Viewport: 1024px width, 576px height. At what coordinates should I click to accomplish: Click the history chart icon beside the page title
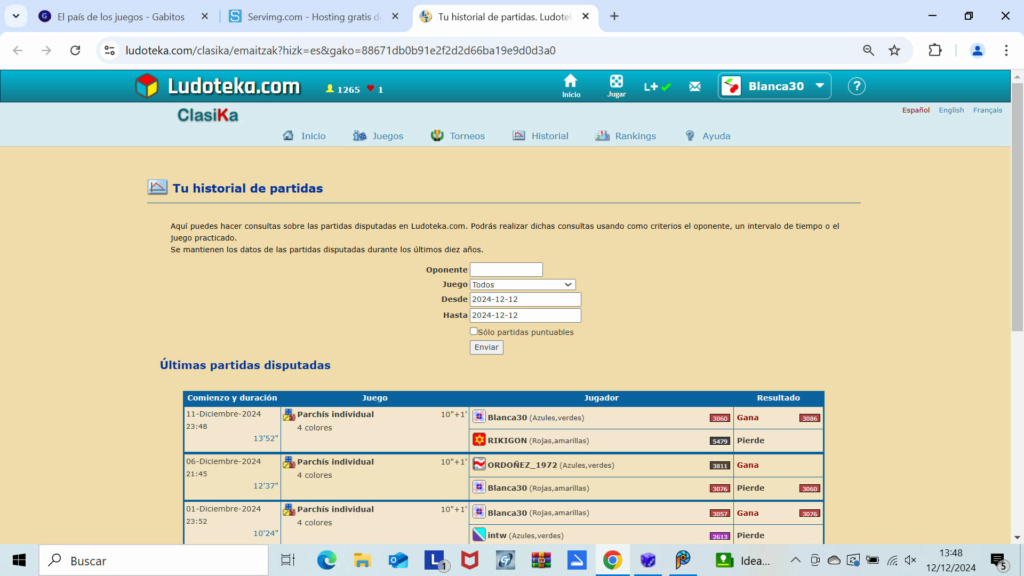tap(157, 187)
